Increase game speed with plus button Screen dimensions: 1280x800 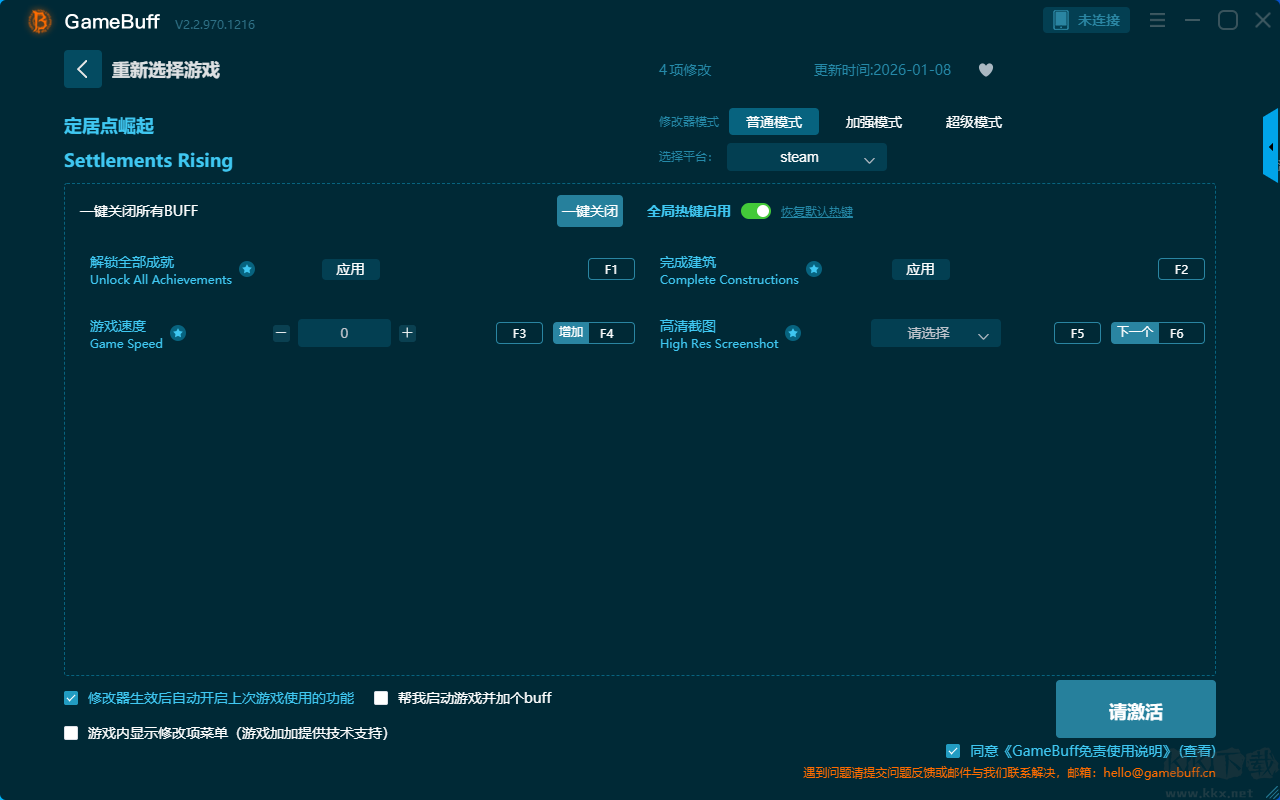[407, 333]
